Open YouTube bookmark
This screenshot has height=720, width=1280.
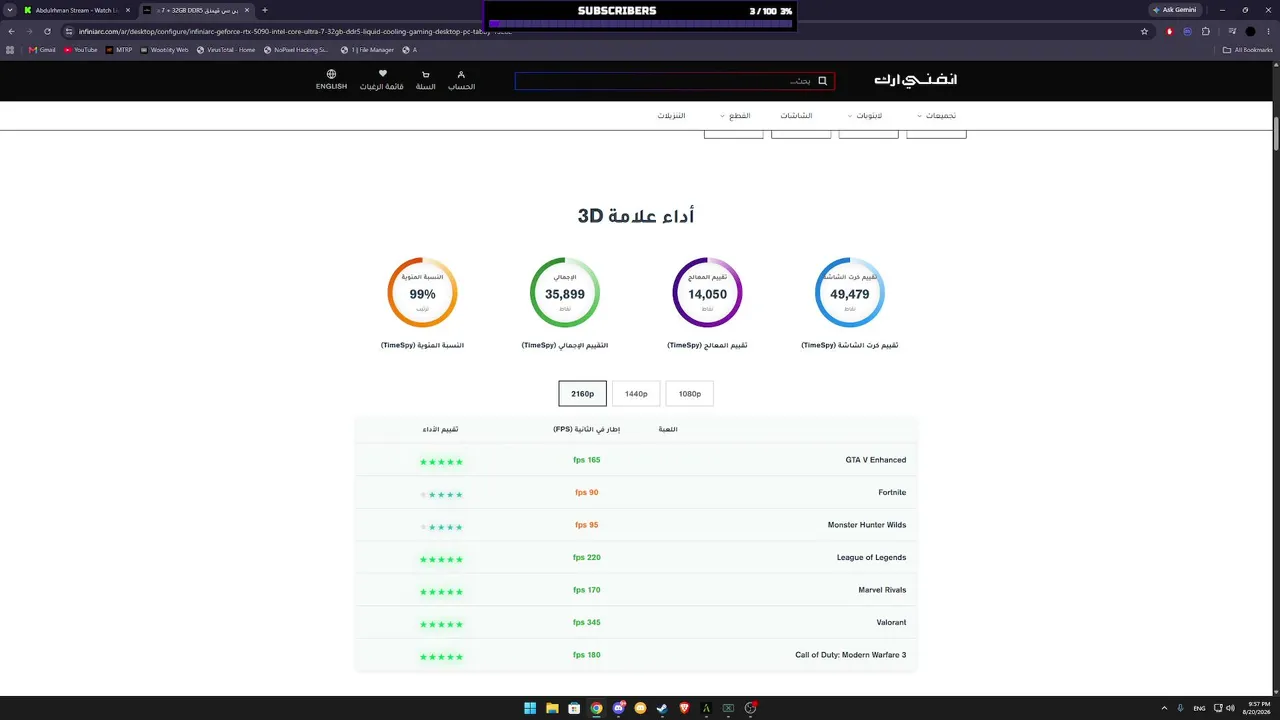pyautogui.click(x=80, y=49)
